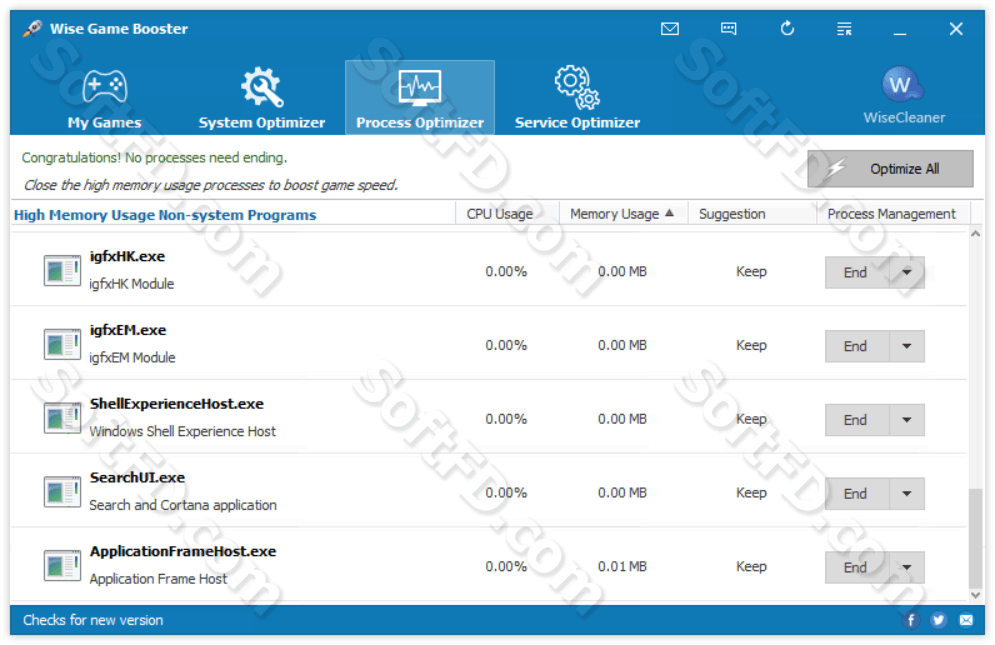Switch to the My Games tab

click(x=105, y=98)
